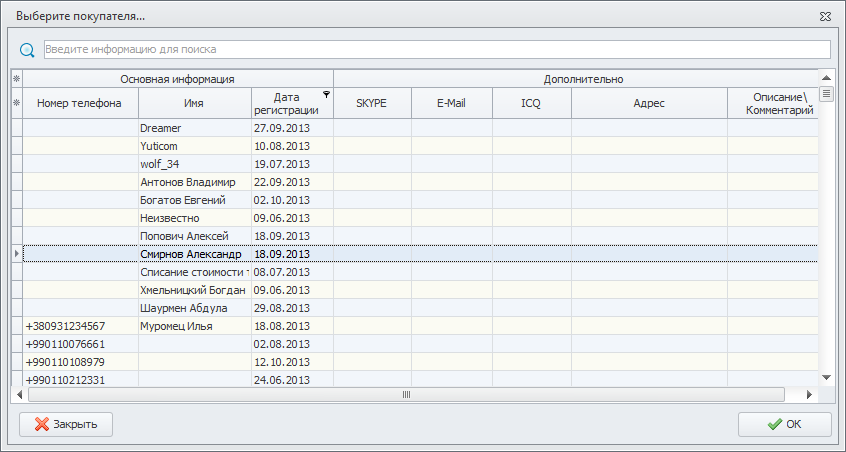Sort by the Имя column header
Viewport: 846px width, 452px height.
tap(194, 103)
